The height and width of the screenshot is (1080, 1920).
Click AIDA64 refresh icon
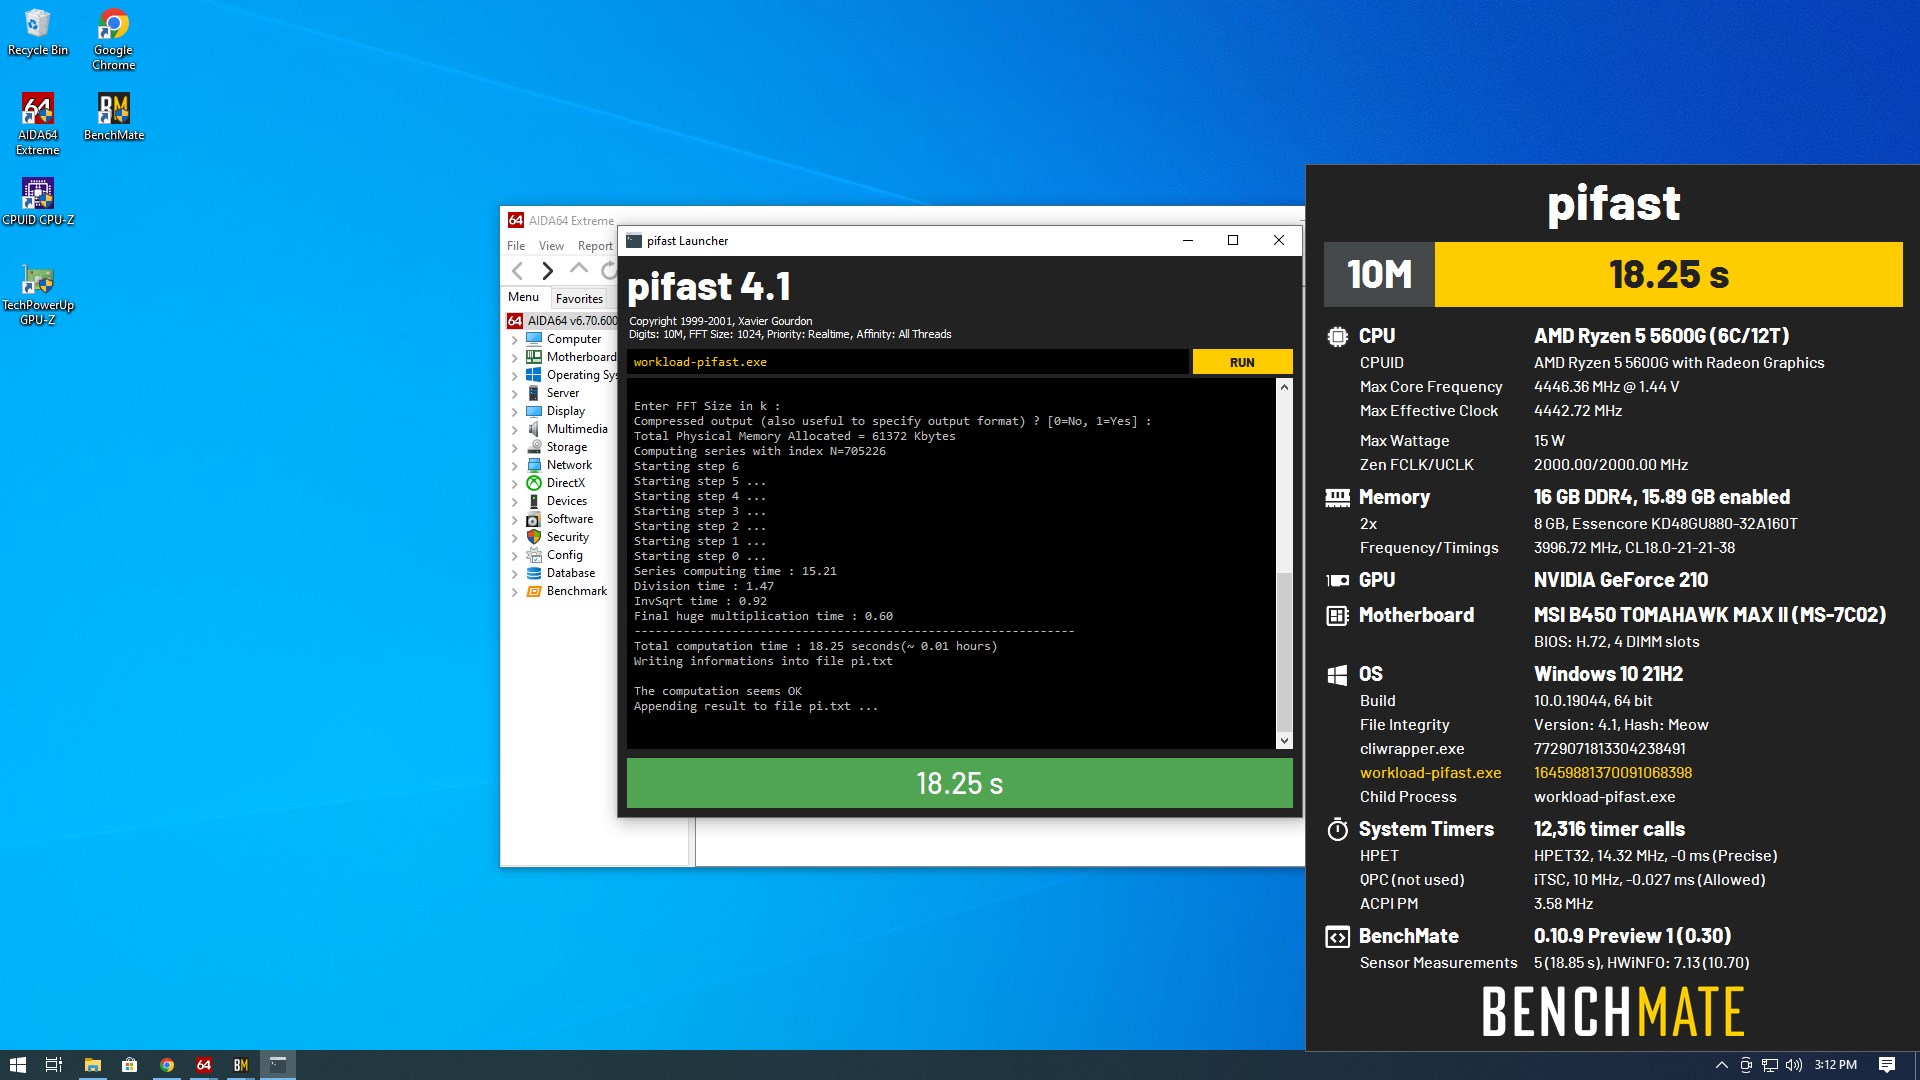tap(609, 270)
